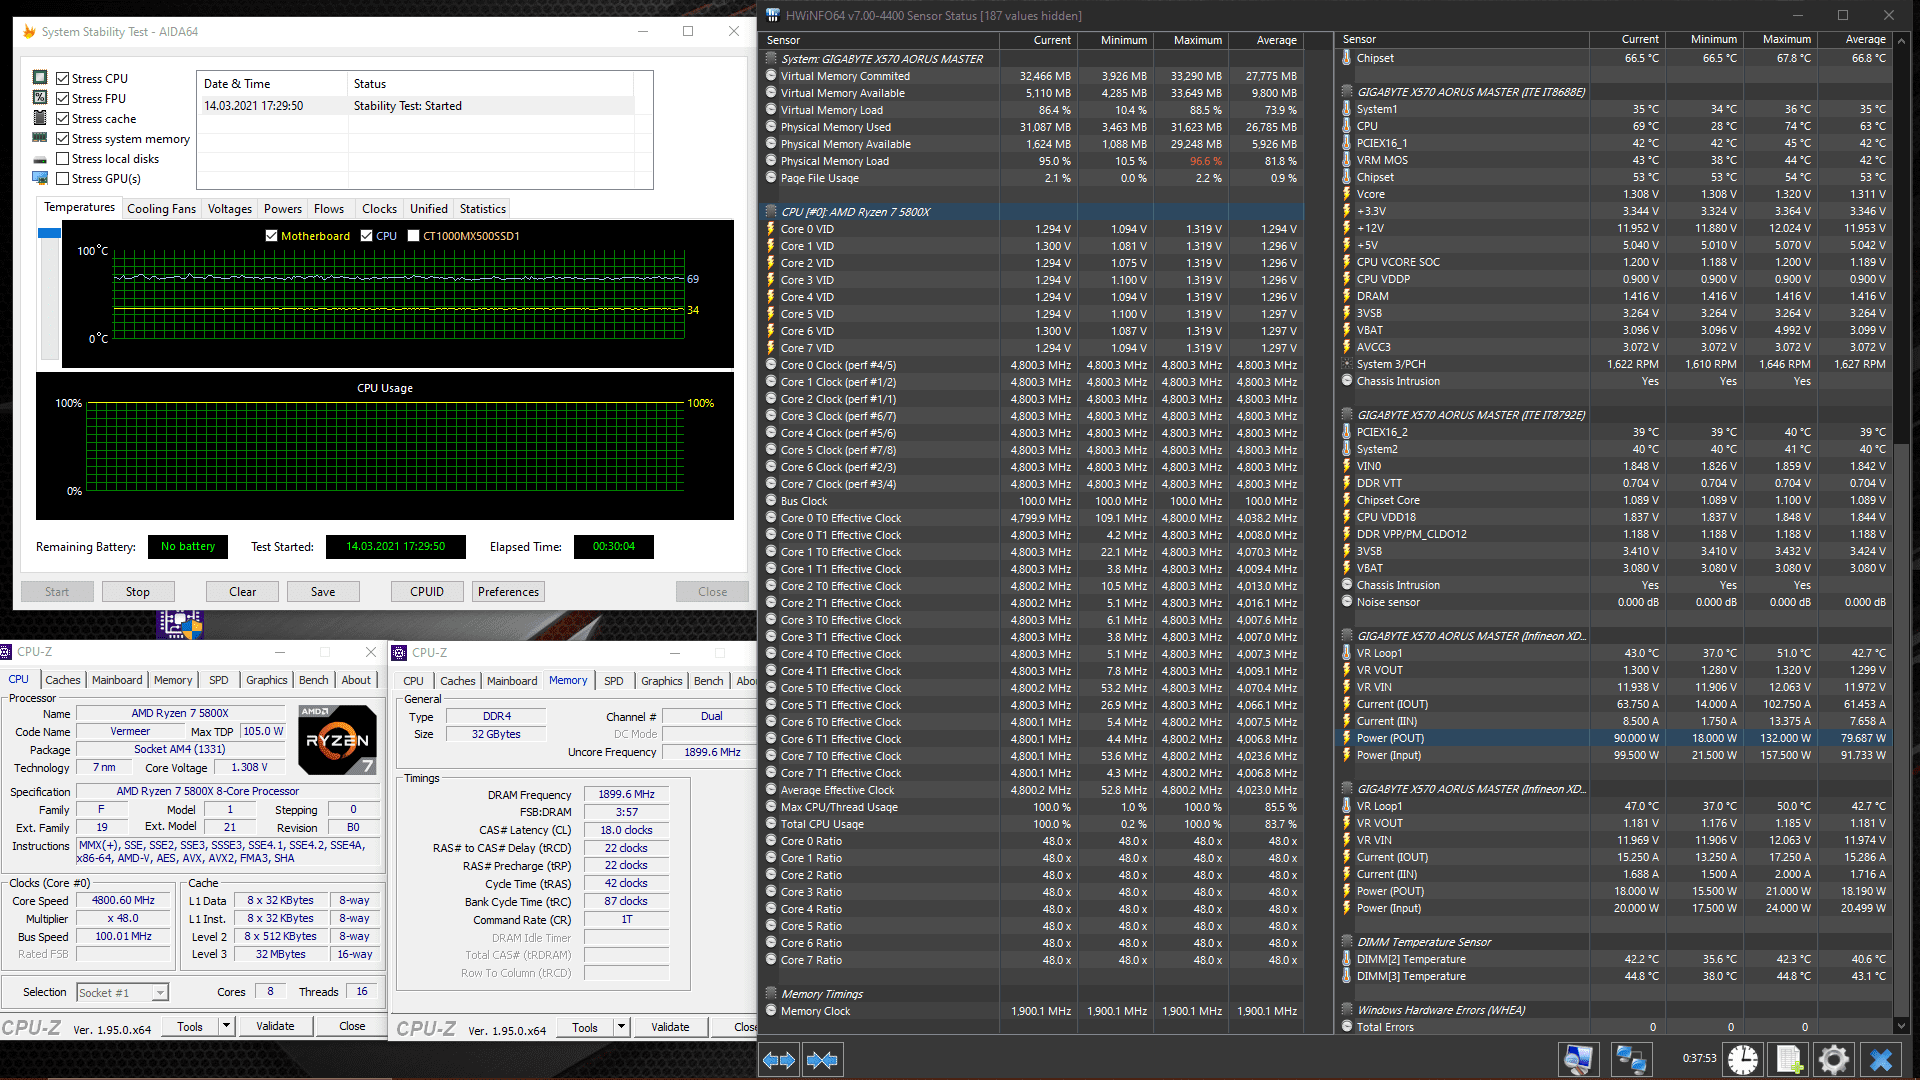Collapse the DIMM Temperature Sensor group

tap(1347, 942)
